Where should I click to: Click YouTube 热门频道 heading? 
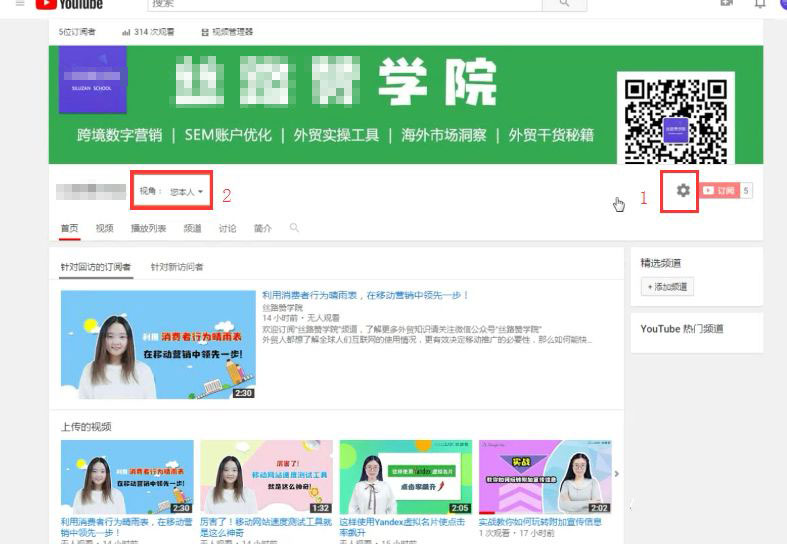[682, 329]
